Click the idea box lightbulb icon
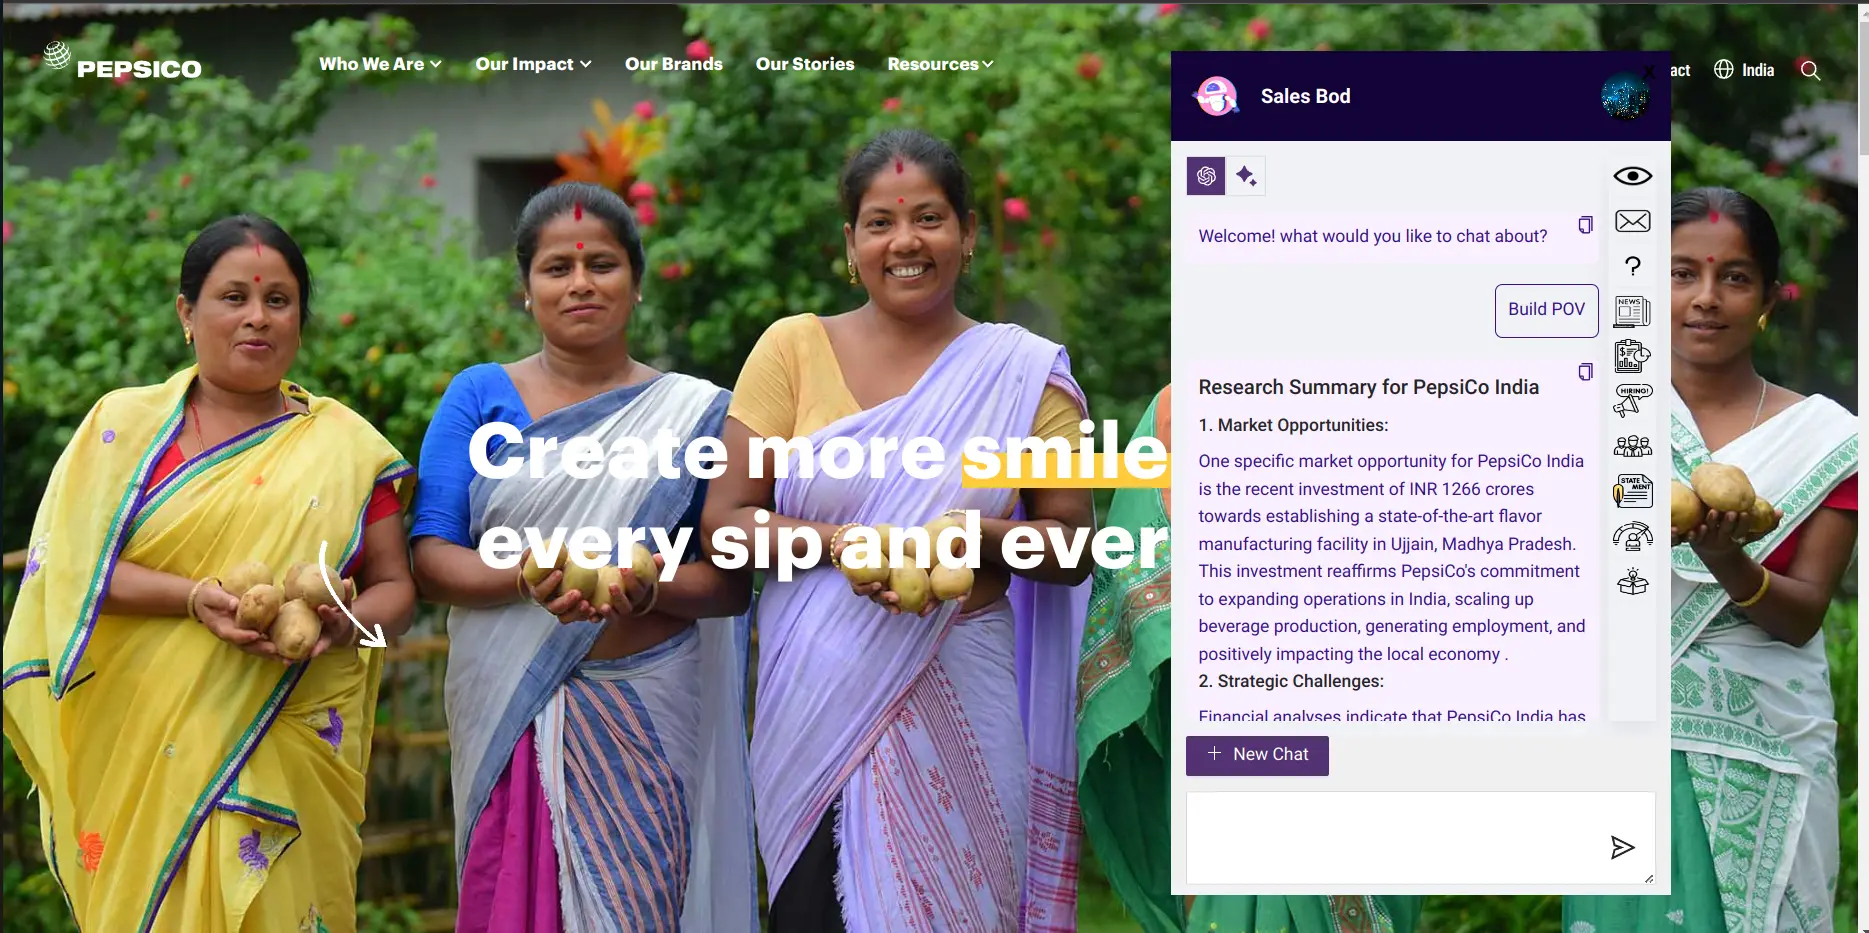 click(1632, 581)
